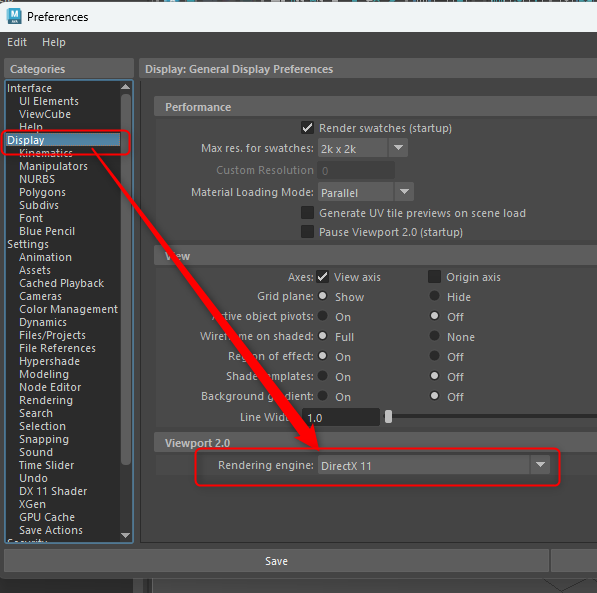Turn Background gradient On
The image size is (597, 593).
pos(322,395)
